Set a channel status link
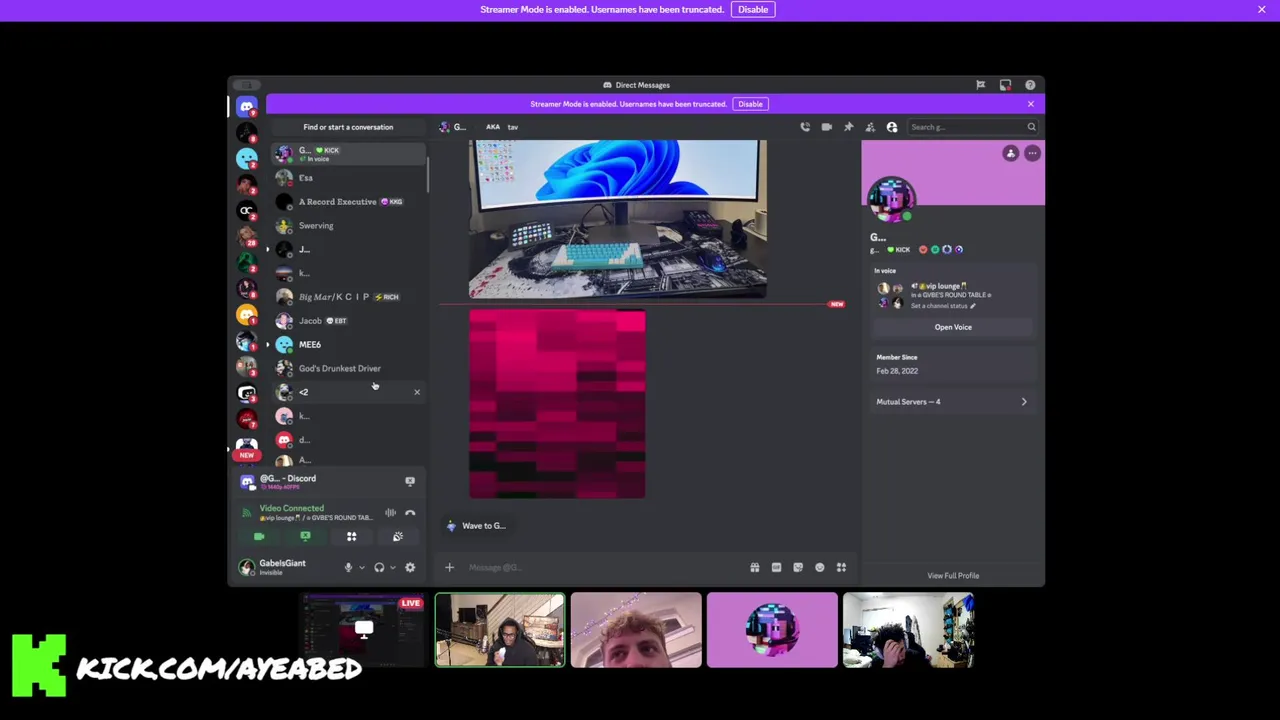1280x720 pixels. (x=942, y=306)
